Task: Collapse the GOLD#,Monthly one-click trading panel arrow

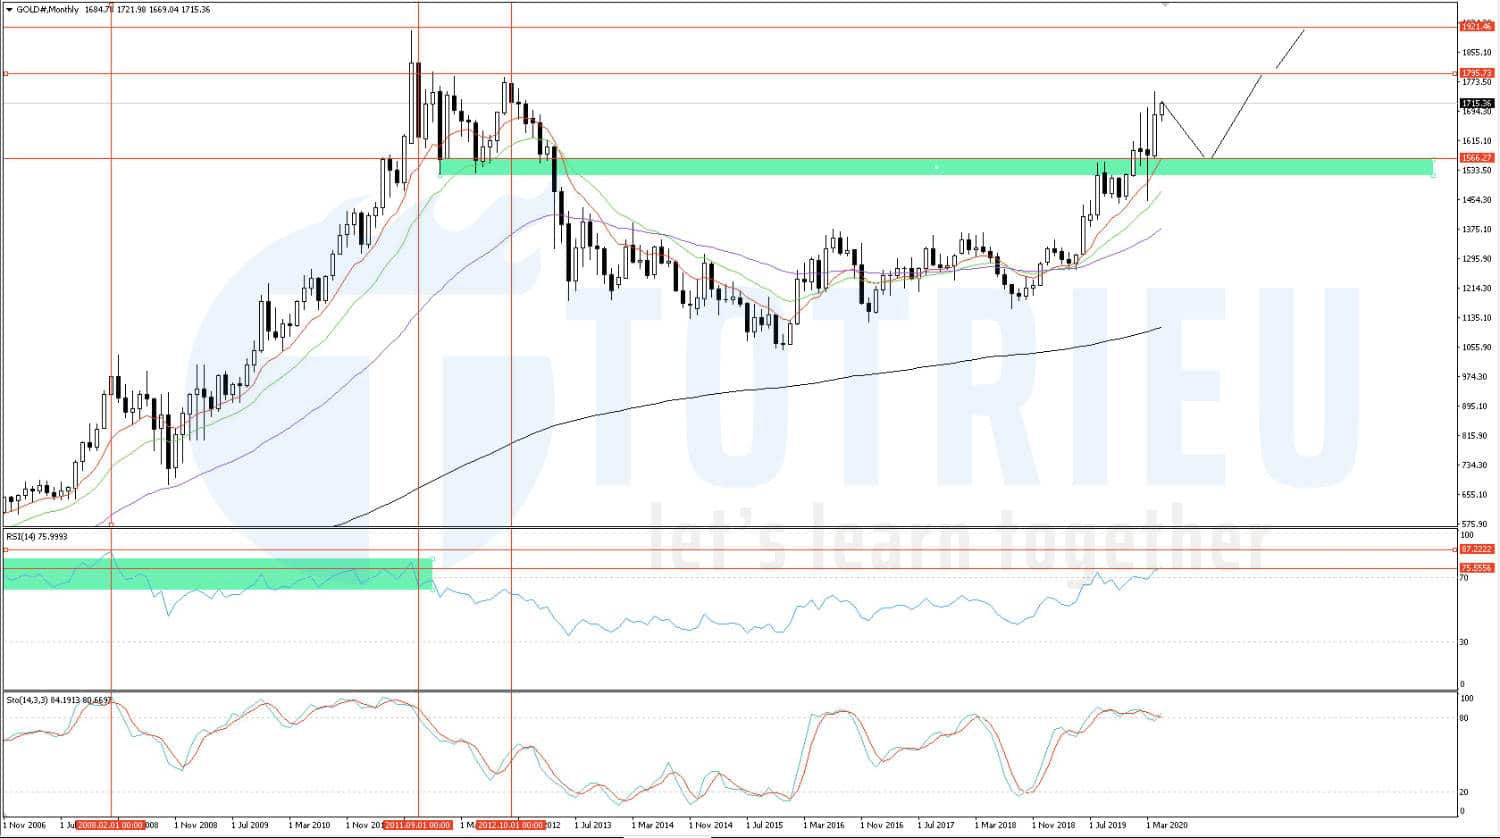Action: pyautogui.click(x=9, y=10)
